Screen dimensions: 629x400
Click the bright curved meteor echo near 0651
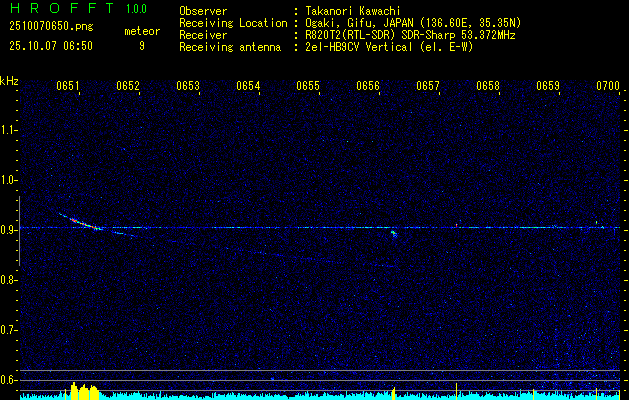pos(82,222)
